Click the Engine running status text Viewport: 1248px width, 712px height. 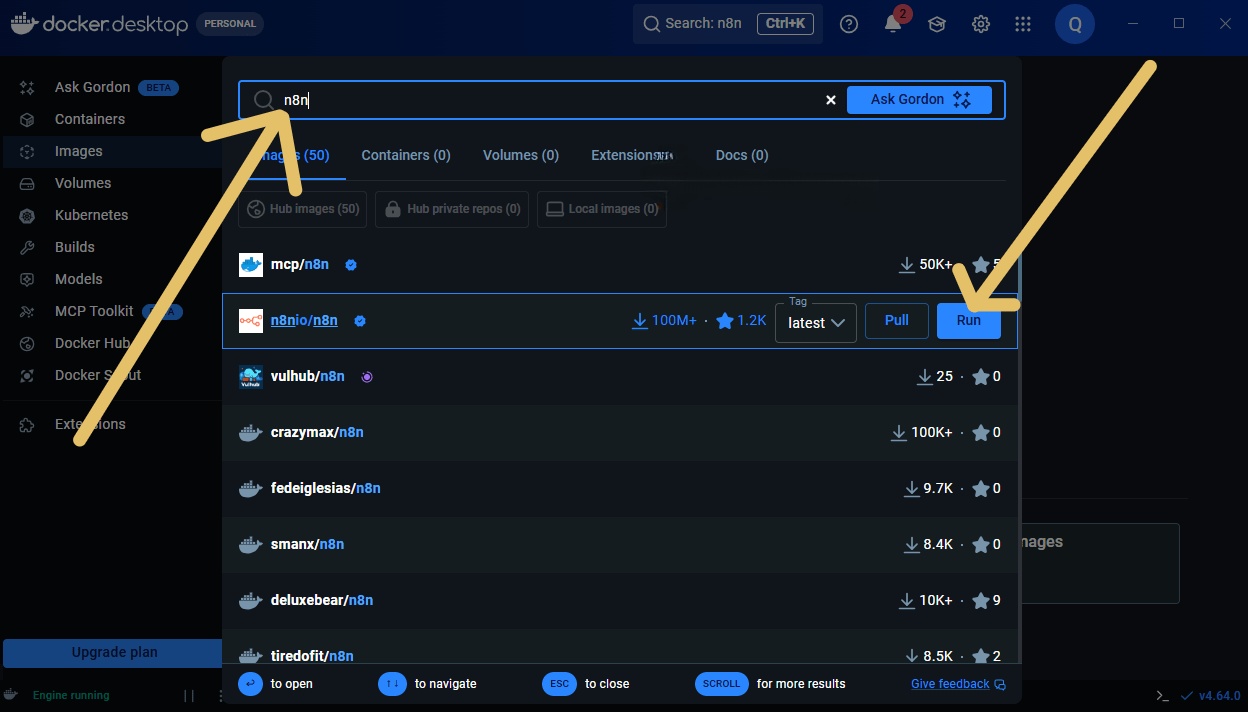(x=71, y=695)
